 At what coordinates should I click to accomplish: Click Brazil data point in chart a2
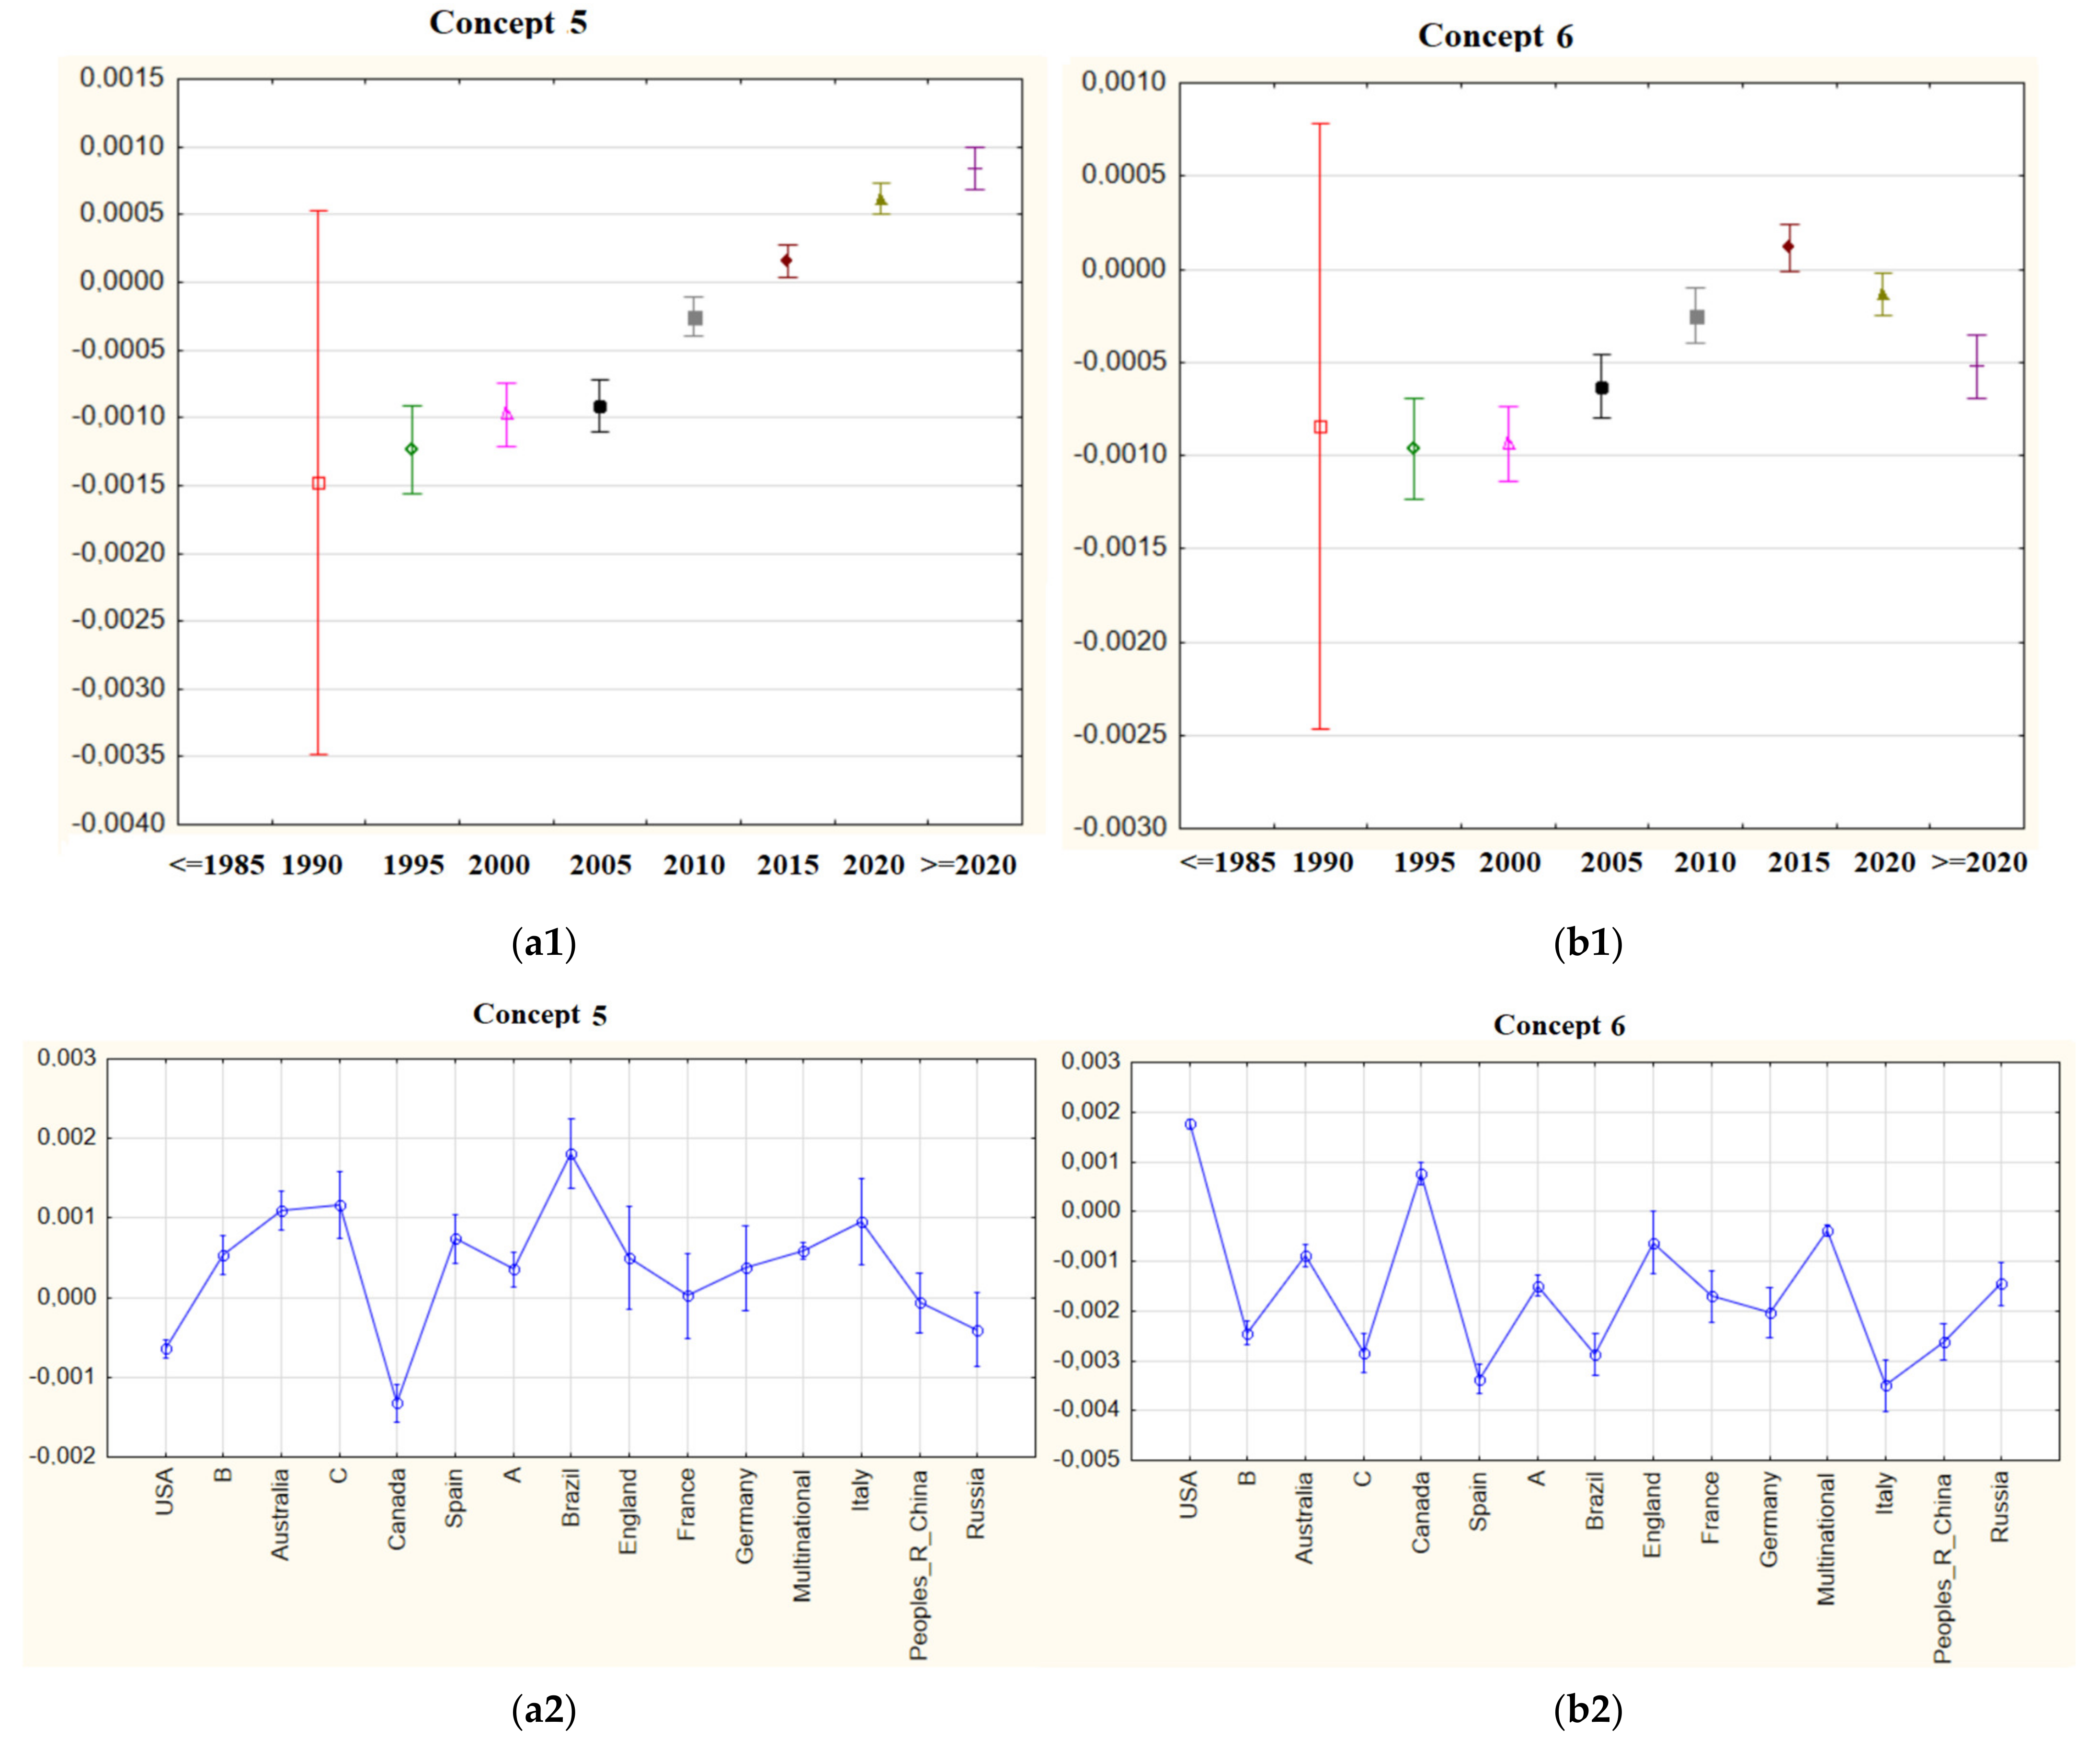(571, 1154)
